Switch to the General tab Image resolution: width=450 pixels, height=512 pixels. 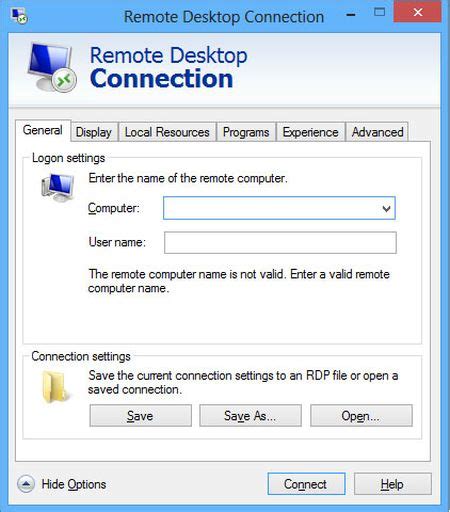(43, 130)
